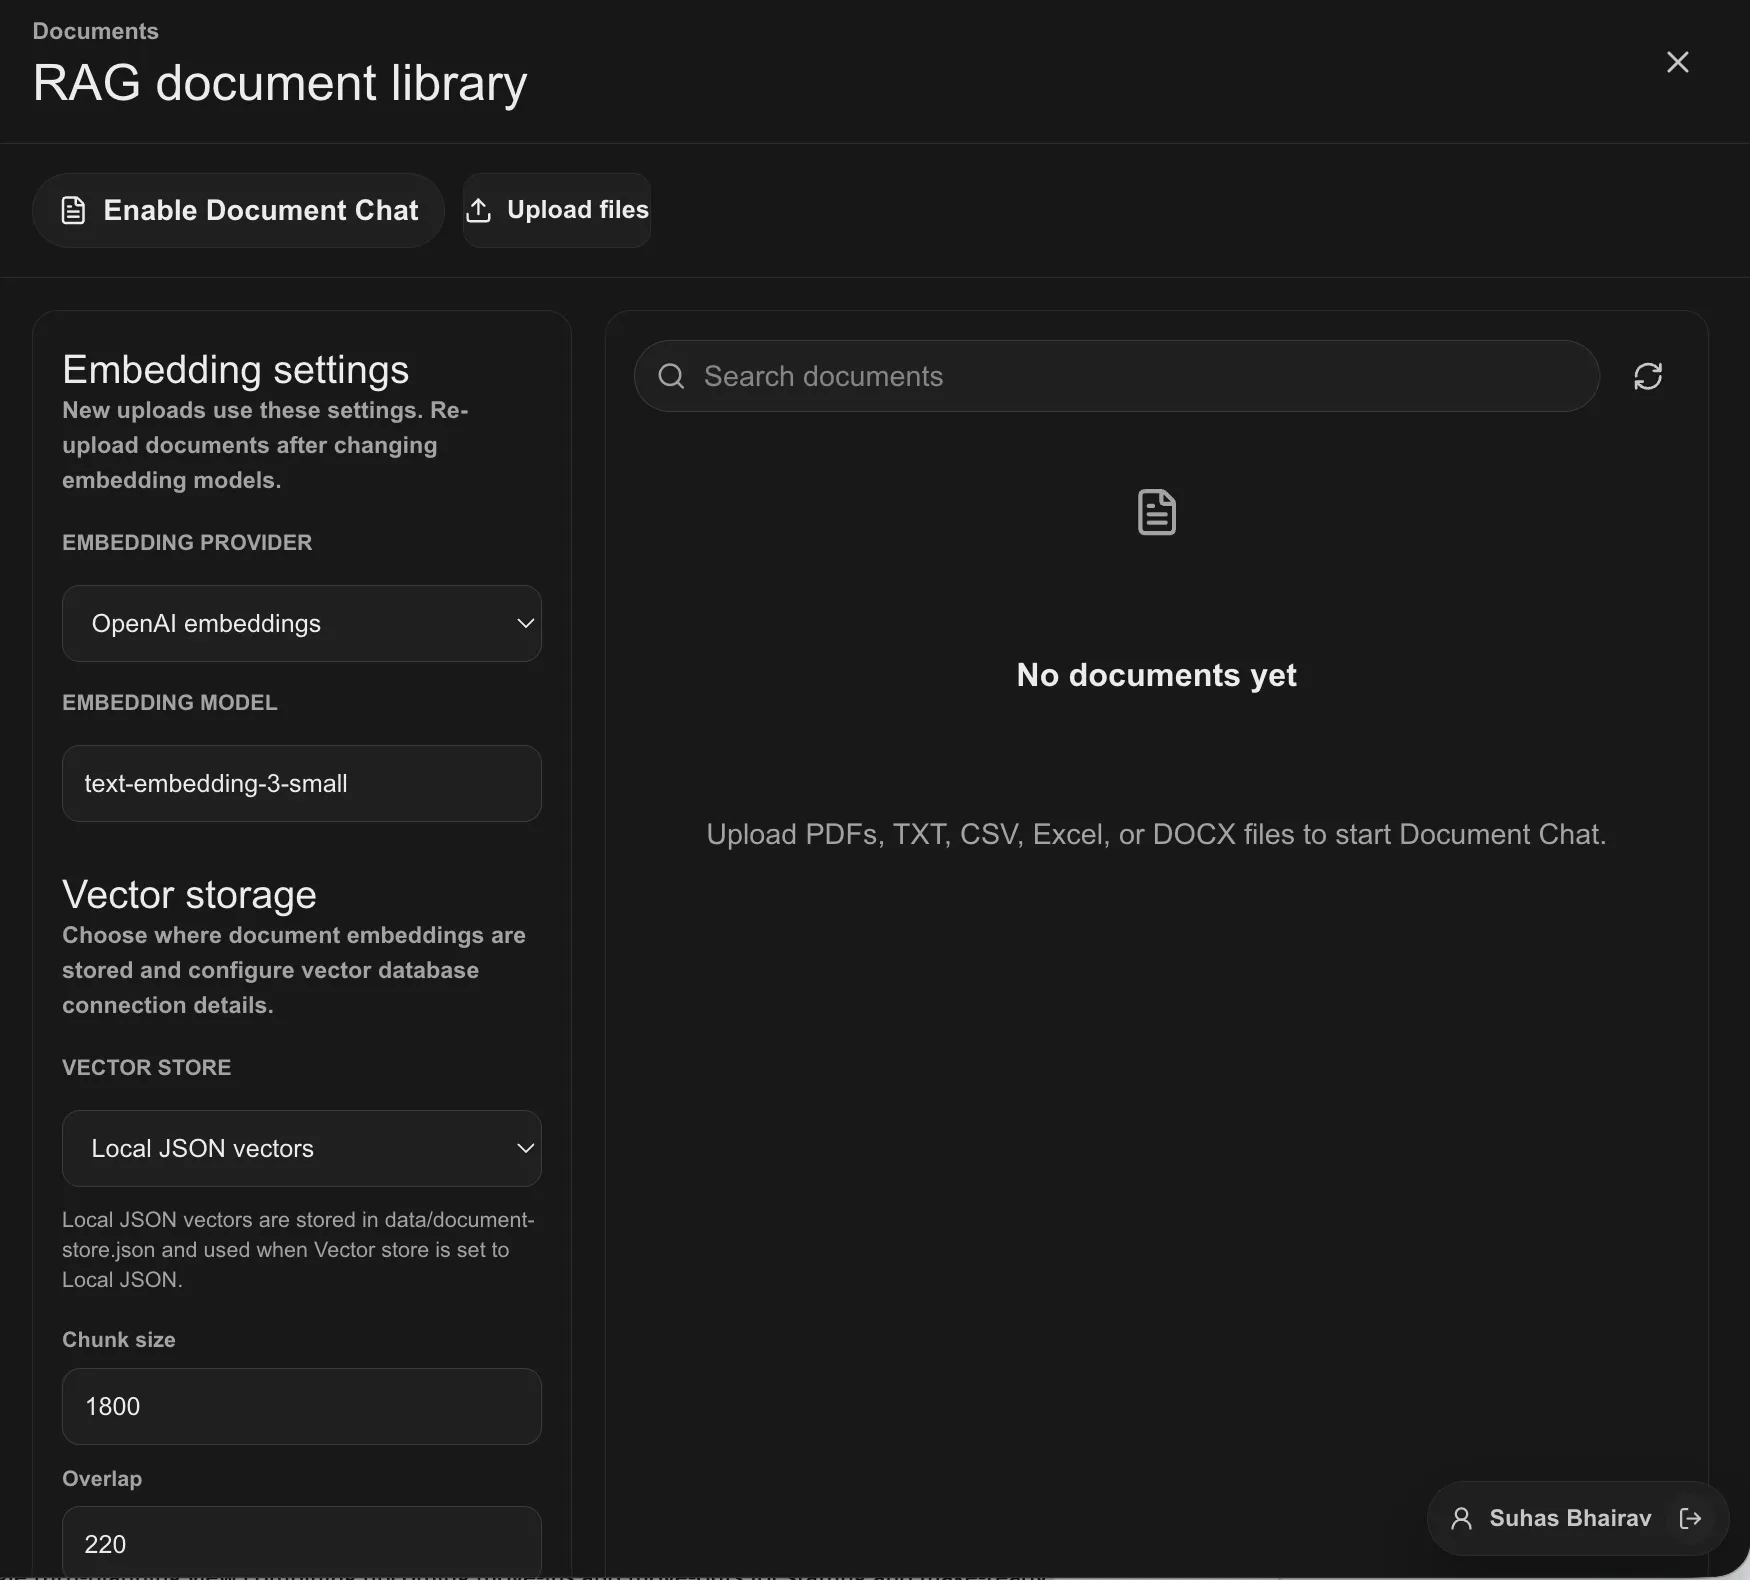Image resolution: width=1750 pixels, height=1580 pixels.
Task: Refresh the documents list
Action: pos(1647,376)
